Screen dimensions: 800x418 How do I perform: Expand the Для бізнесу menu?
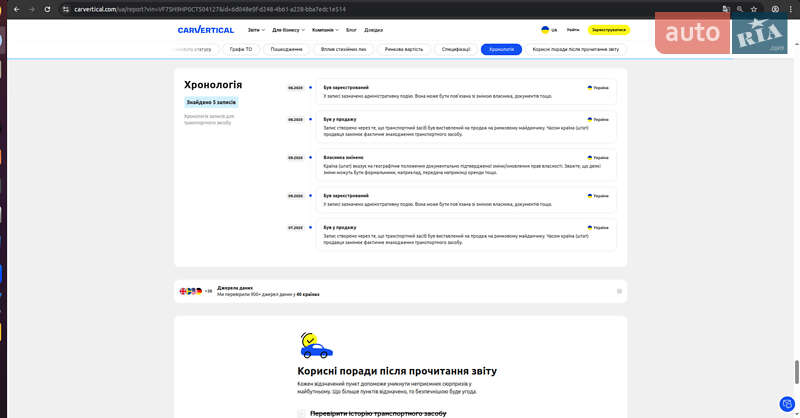(x=288, y=31)
